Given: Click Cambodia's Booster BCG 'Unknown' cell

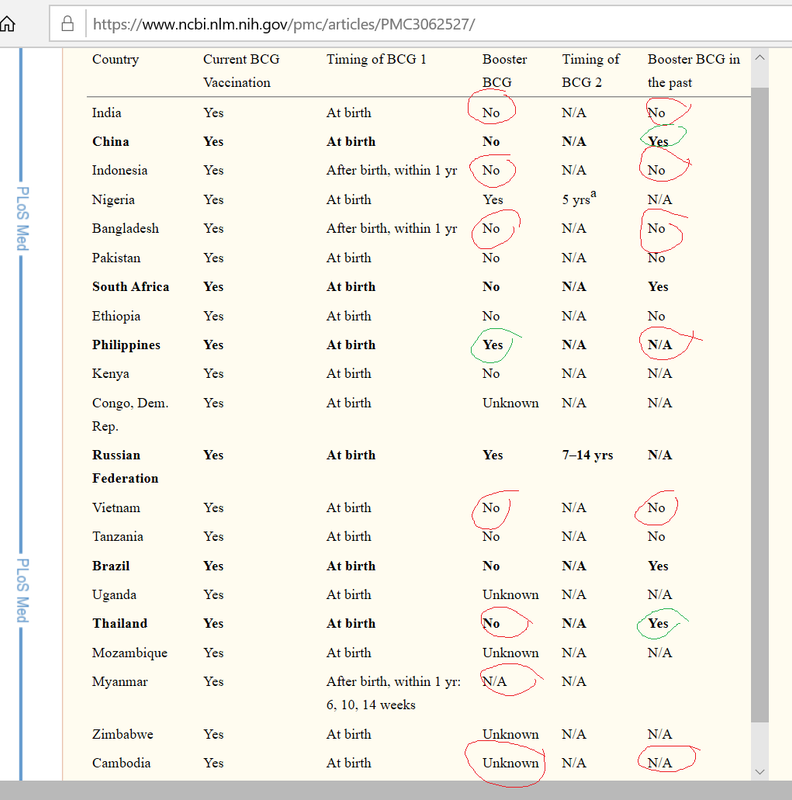Looking at the screenshot, I should click(510, 763).
